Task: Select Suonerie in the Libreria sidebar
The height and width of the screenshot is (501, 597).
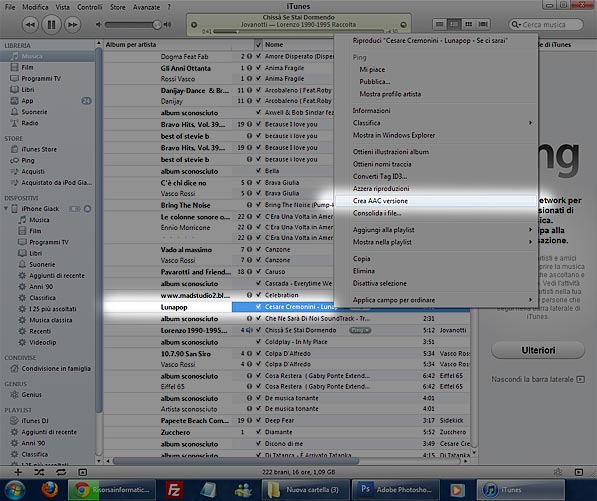Action: point(34,112)
